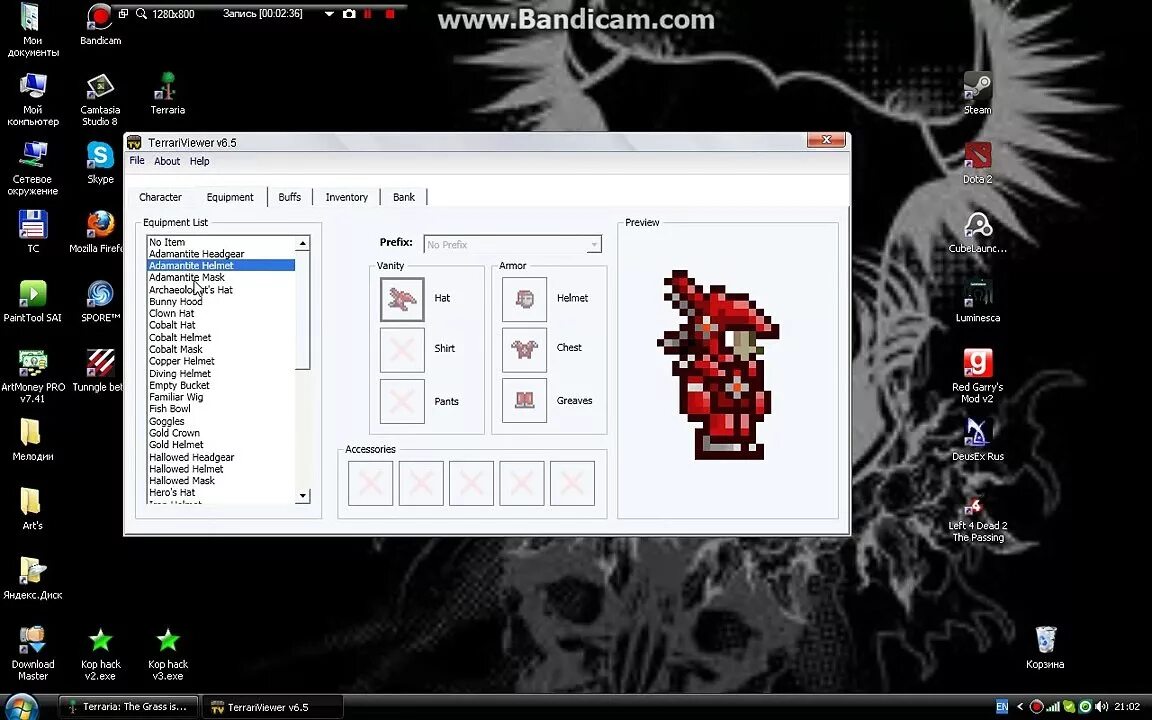Select Hero's Hat in list
The image size is (1152, 720).
point(221,492)
